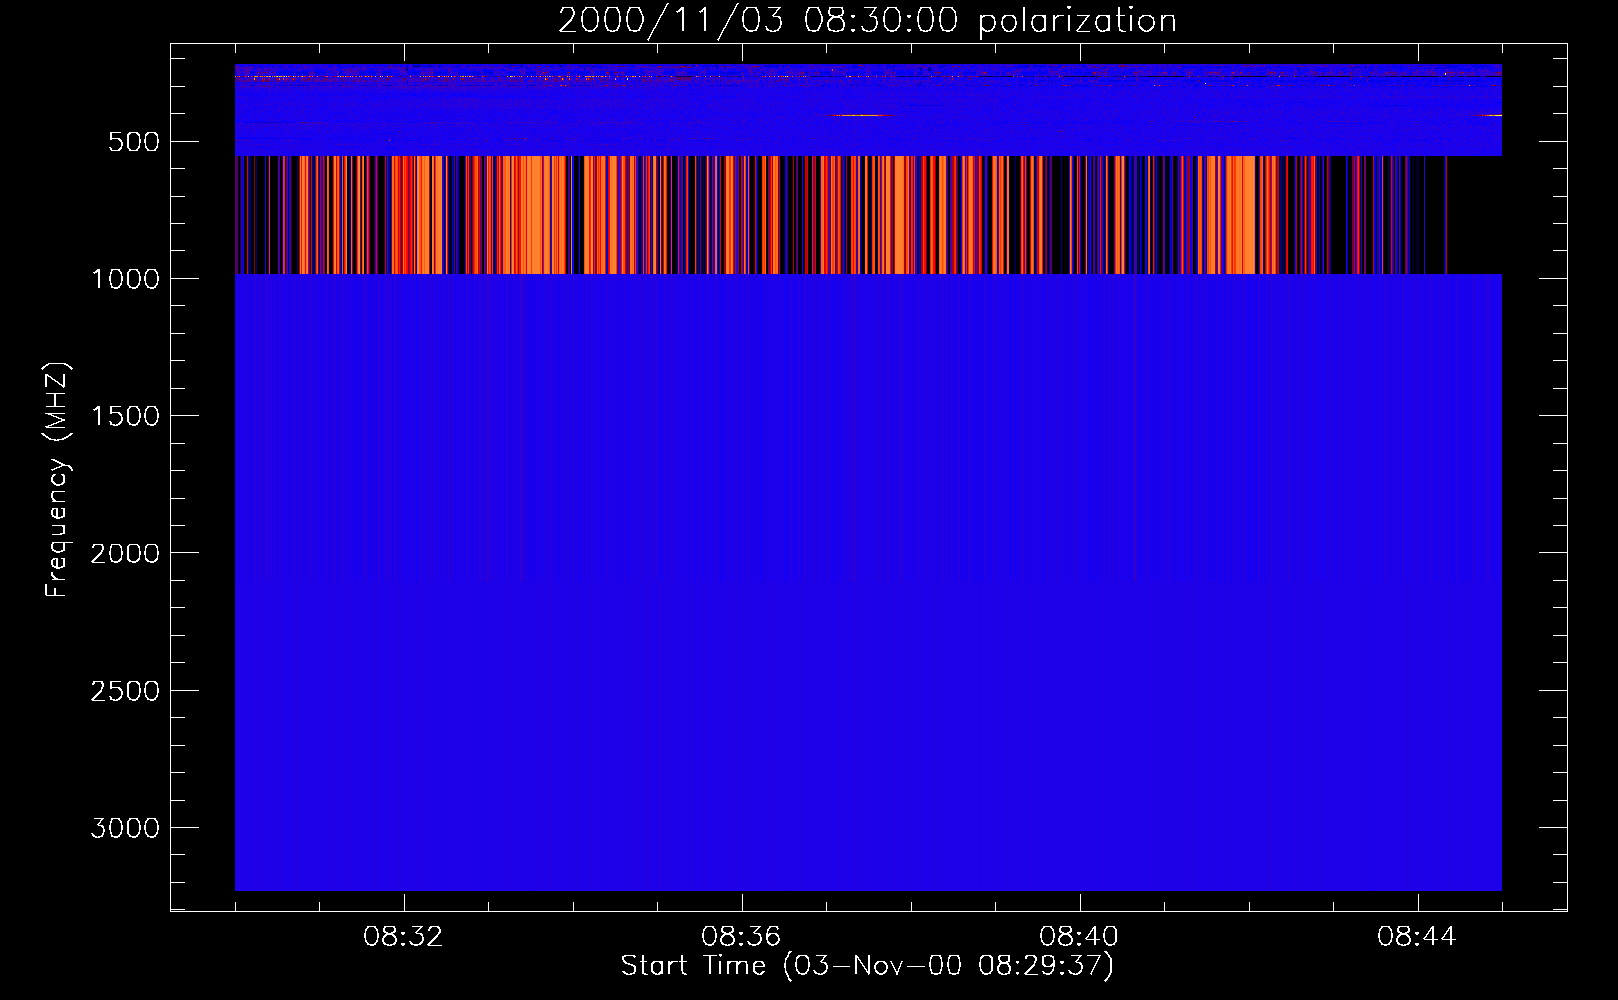Click the 08:32 time tick label
1618x1000 pixels.
click(x=404, y=937)
